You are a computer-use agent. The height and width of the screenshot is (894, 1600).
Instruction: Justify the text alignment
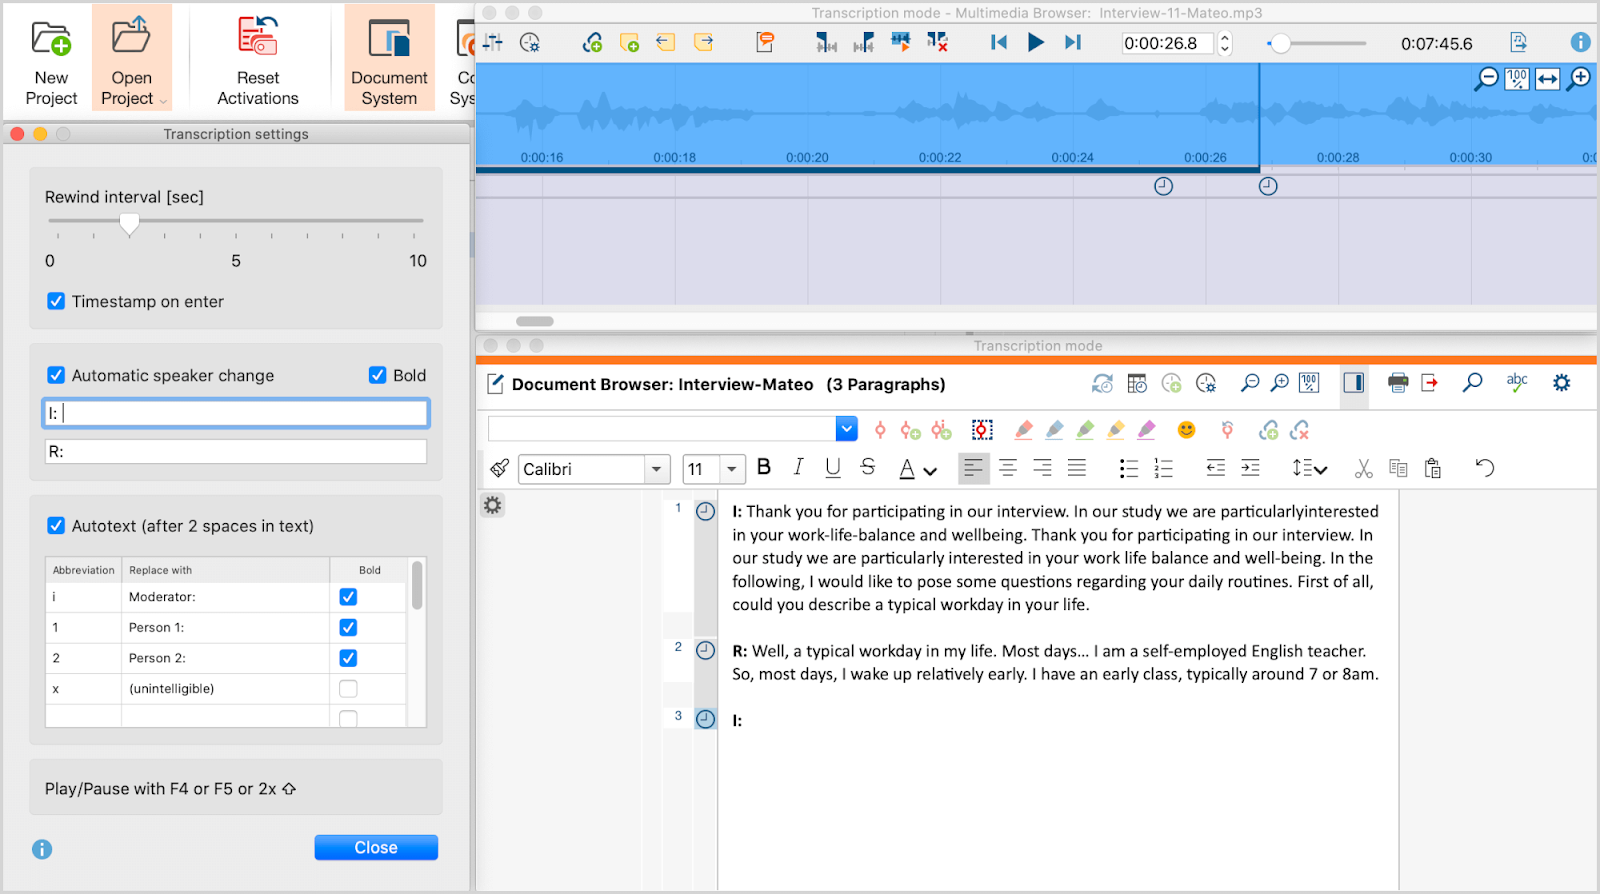[1077, 468]
